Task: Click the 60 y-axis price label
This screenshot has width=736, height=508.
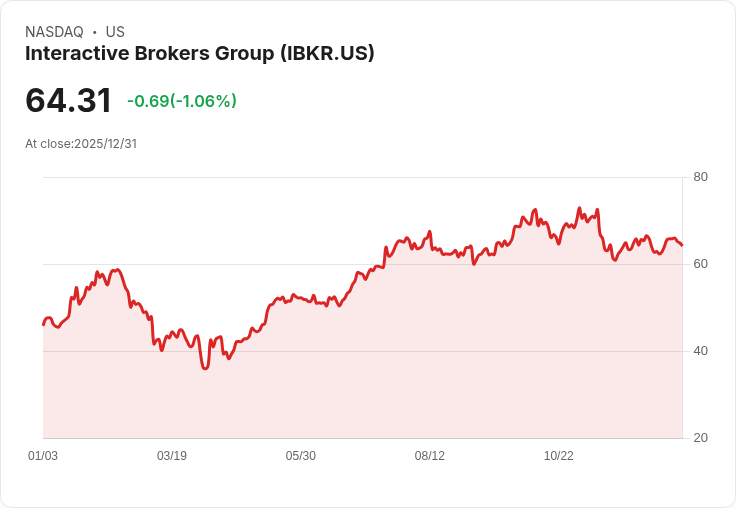Action: 701,264
